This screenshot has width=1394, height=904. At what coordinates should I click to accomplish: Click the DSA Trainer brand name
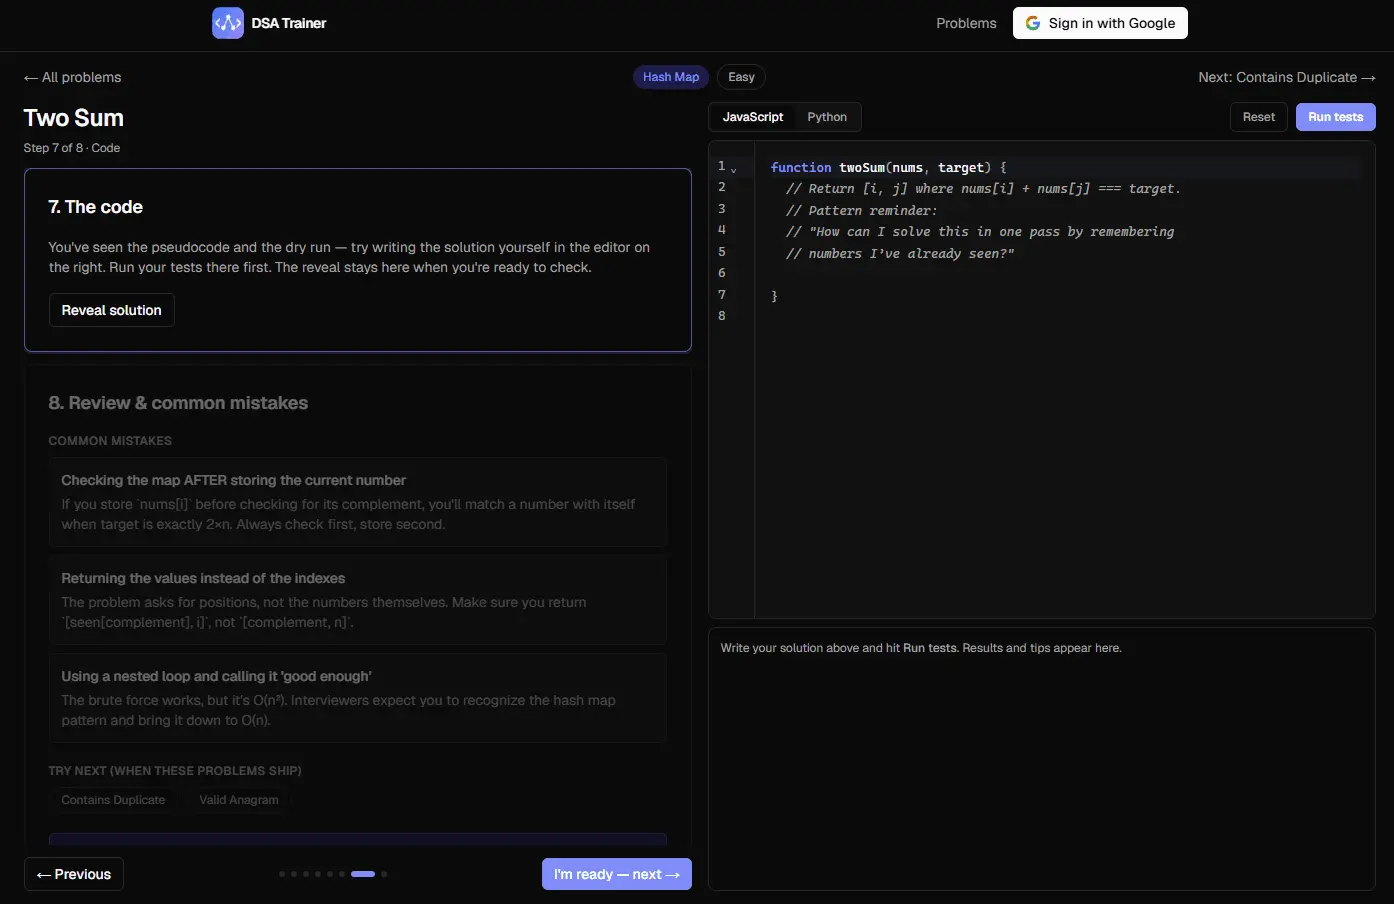[289, 23]
